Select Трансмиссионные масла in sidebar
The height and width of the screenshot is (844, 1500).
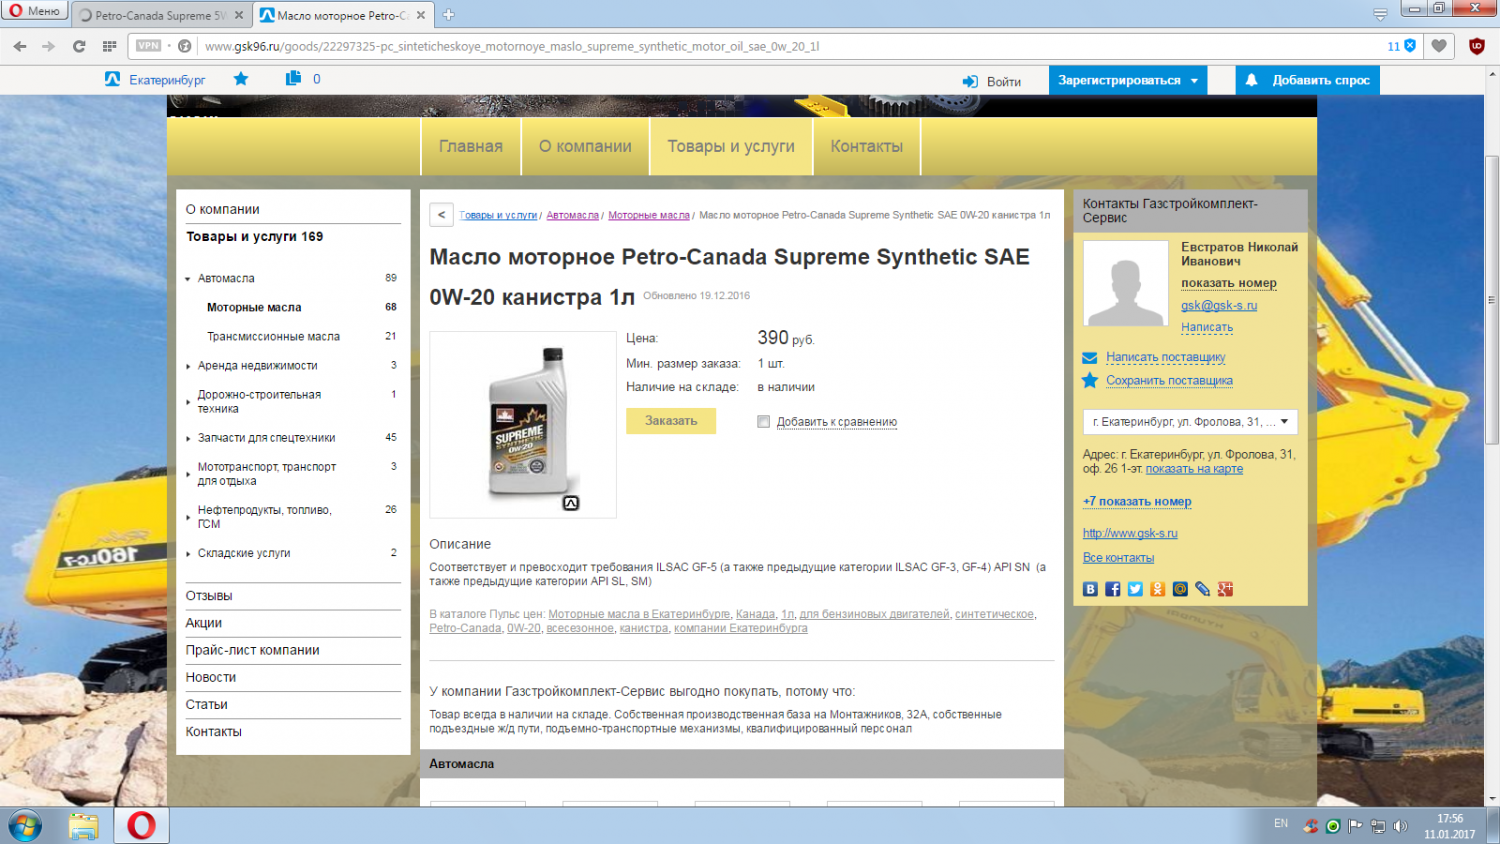click(273, 337)
